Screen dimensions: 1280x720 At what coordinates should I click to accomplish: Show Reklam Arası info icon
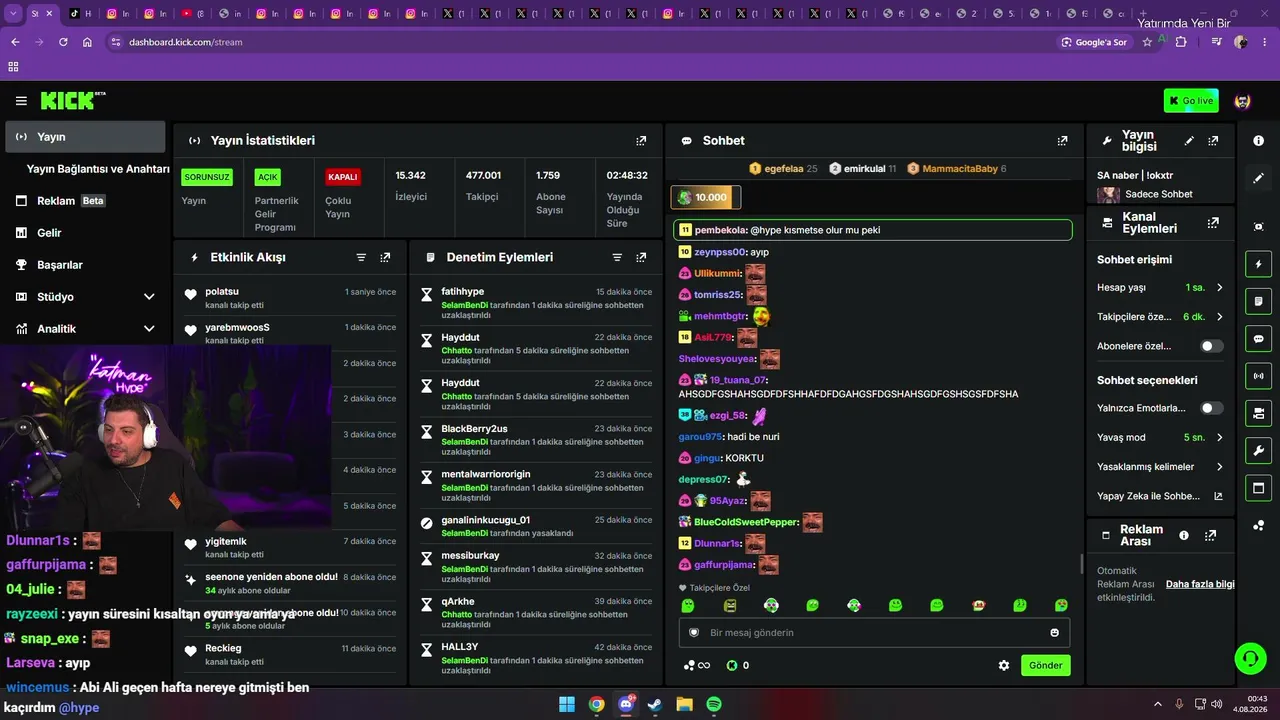click(1184, 535)
